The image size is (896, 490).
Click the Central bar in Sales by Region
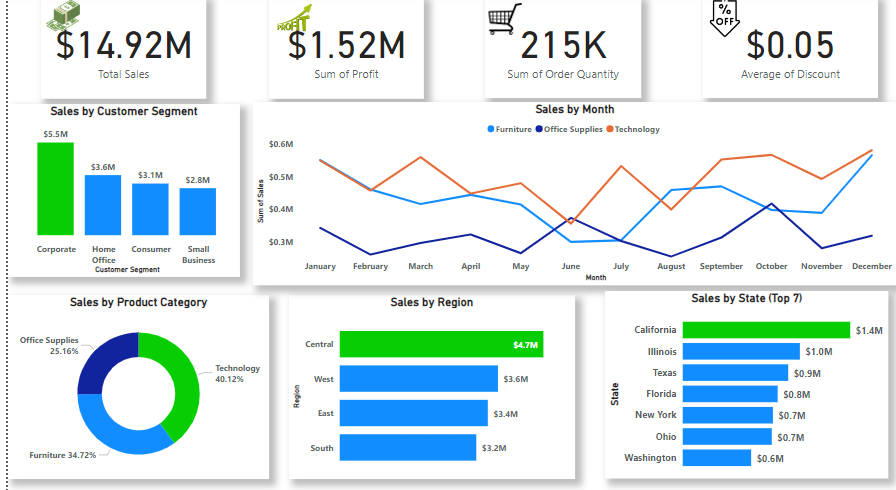coord(440,345)
